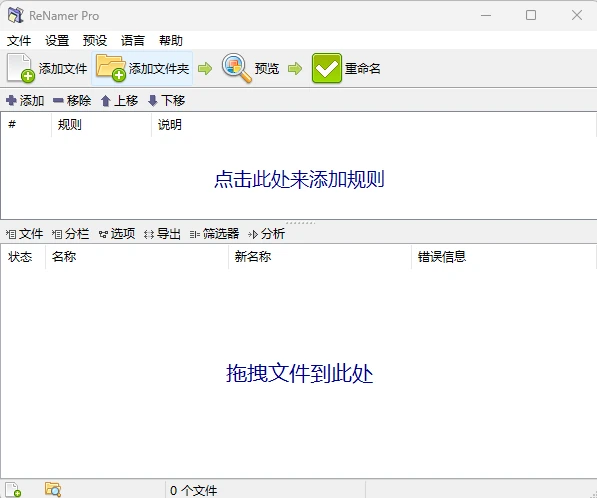Click the 新名称 column header
This screenshot has height=498, width=597.
point(253,257)
